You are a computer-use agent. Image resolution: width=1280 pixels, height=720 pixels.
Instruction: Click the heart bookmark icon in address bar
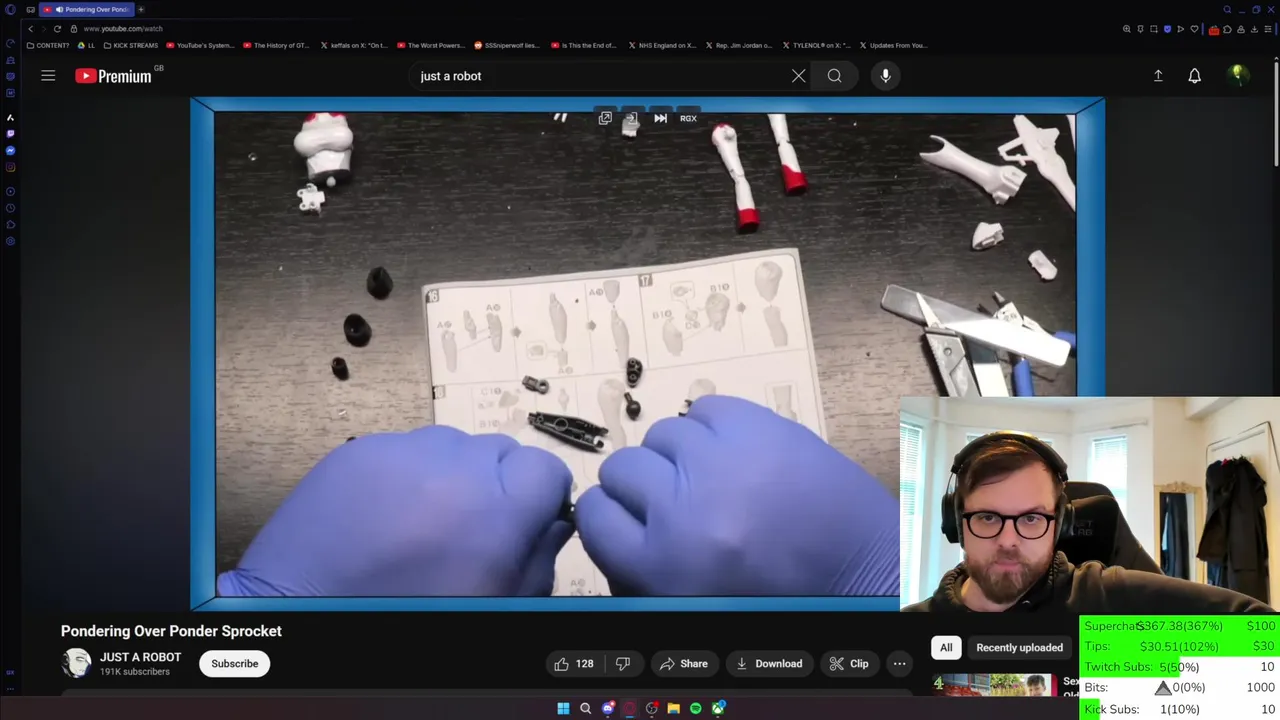[1194, 29]
